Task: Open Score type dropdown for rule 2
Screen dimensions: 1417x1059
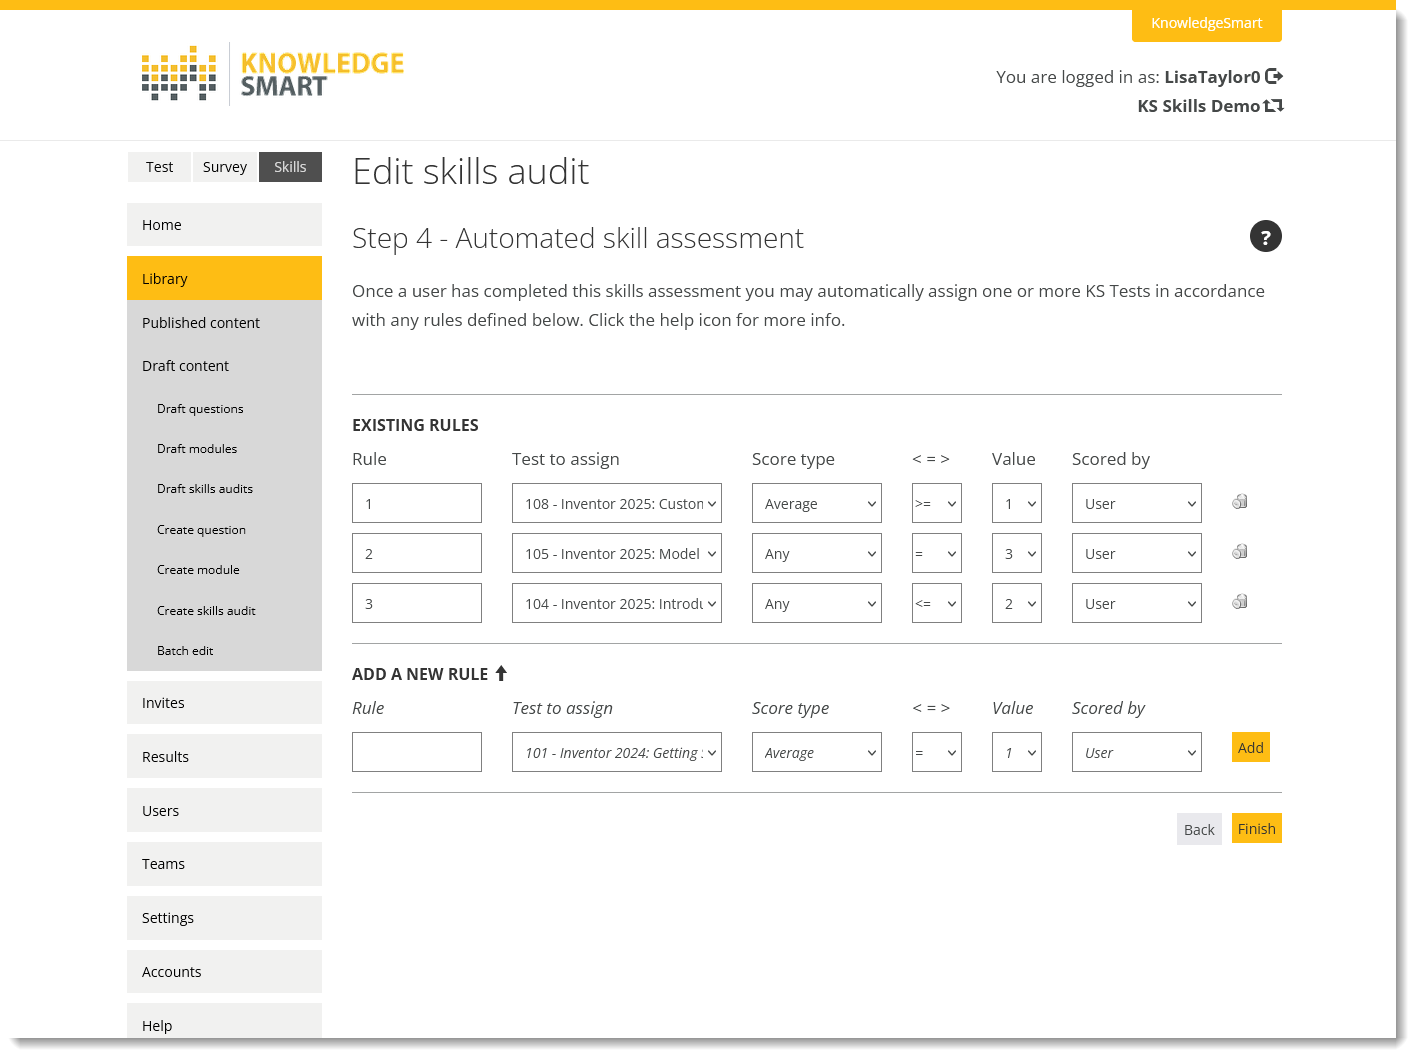Action: click(x=817, y=553)
